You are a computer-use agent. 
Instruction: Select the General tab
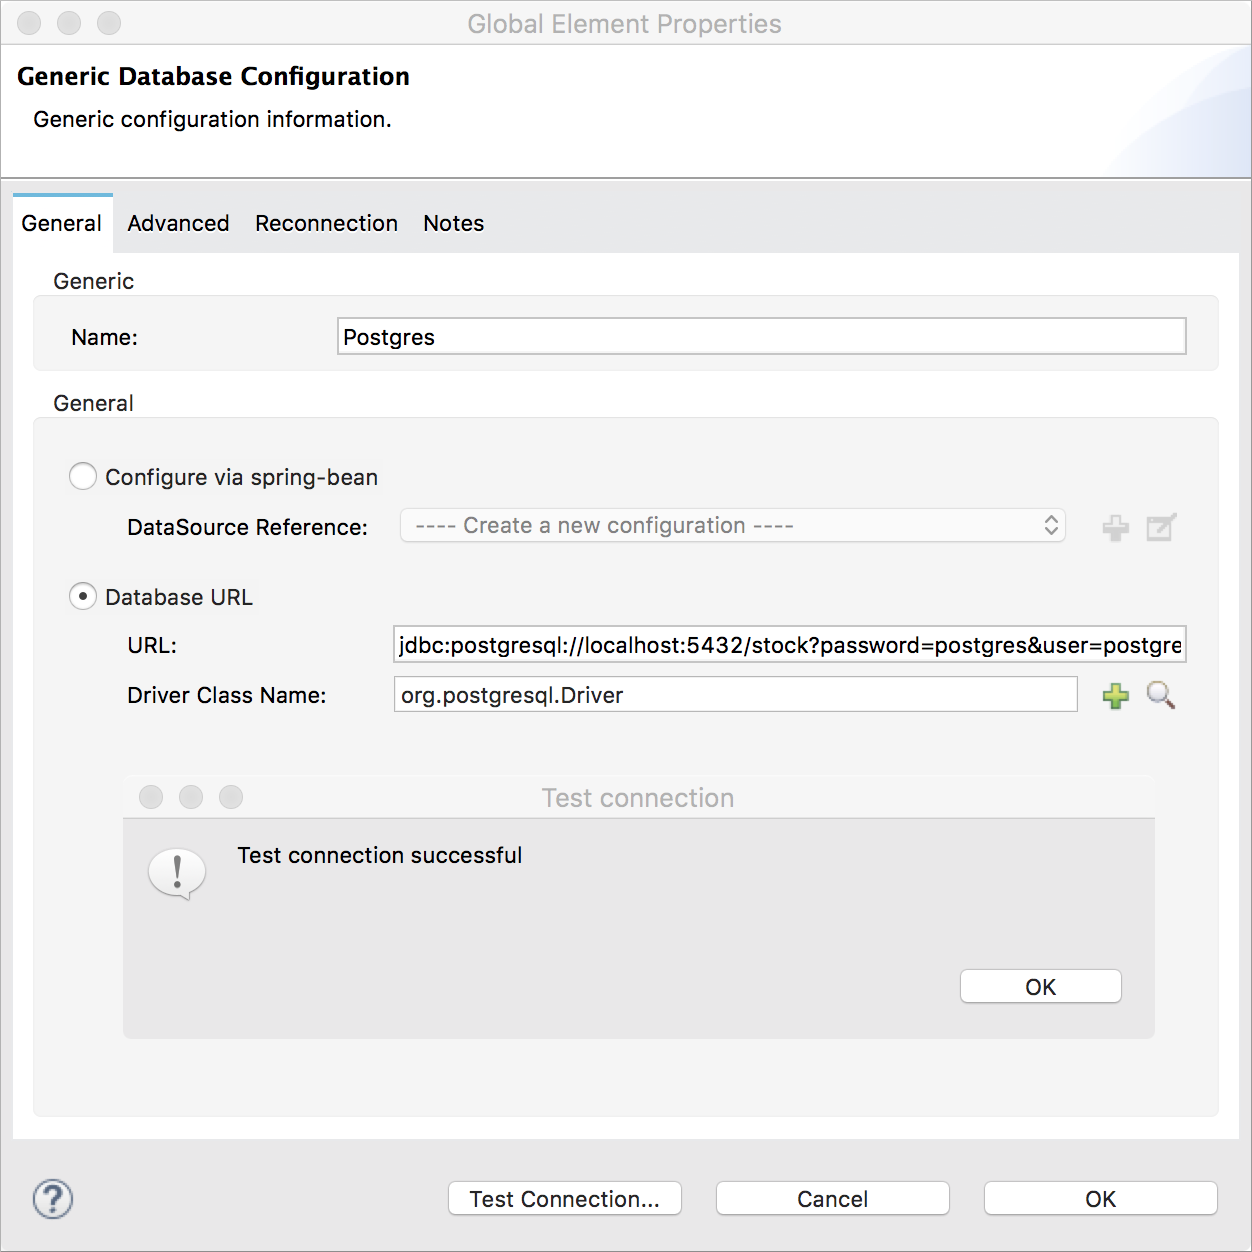click(x=62, y=223)
